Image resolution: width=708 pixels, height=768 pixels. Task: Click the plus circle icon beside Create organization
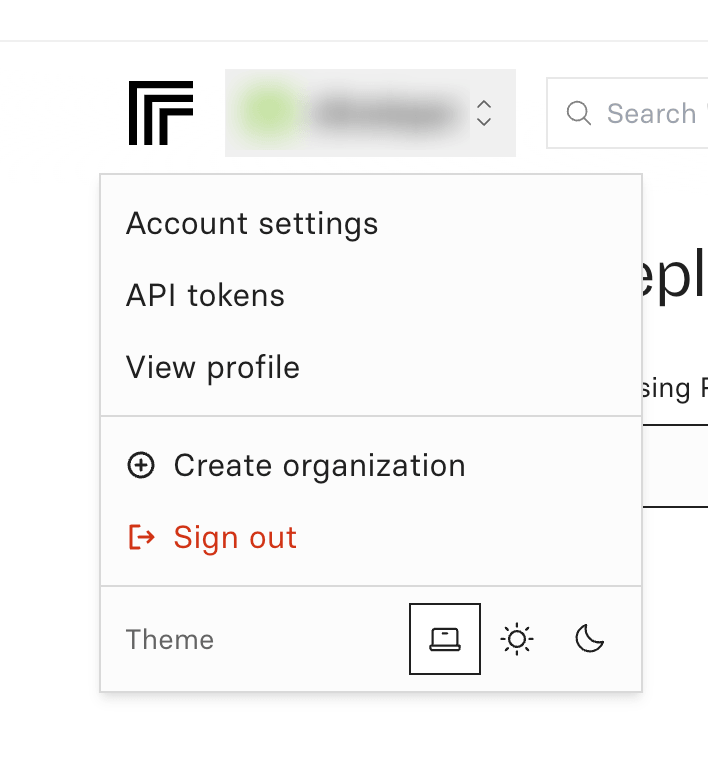141,465
